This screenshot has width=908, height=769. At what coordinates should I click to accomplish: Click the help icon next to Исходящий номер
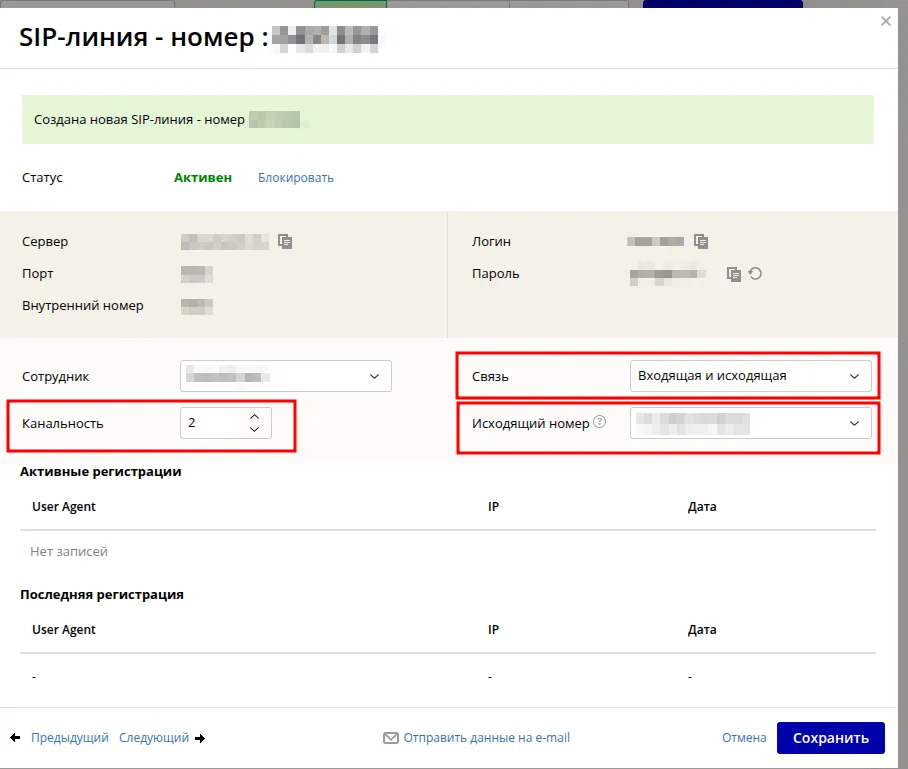(x=600, y=422)
